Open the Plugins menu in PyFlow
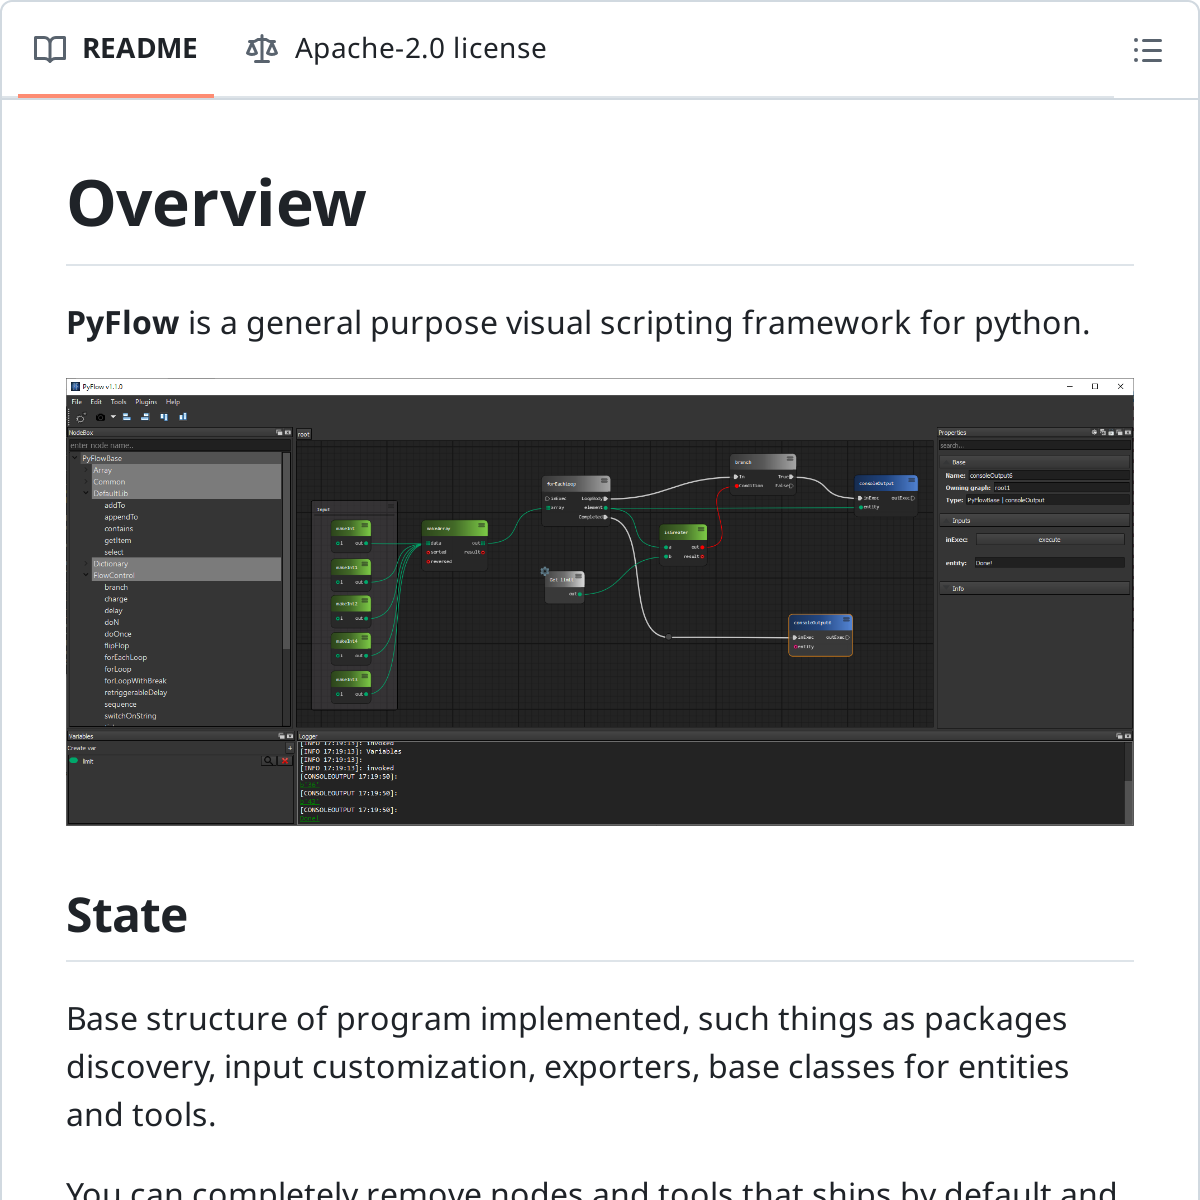 click(146, 402)
